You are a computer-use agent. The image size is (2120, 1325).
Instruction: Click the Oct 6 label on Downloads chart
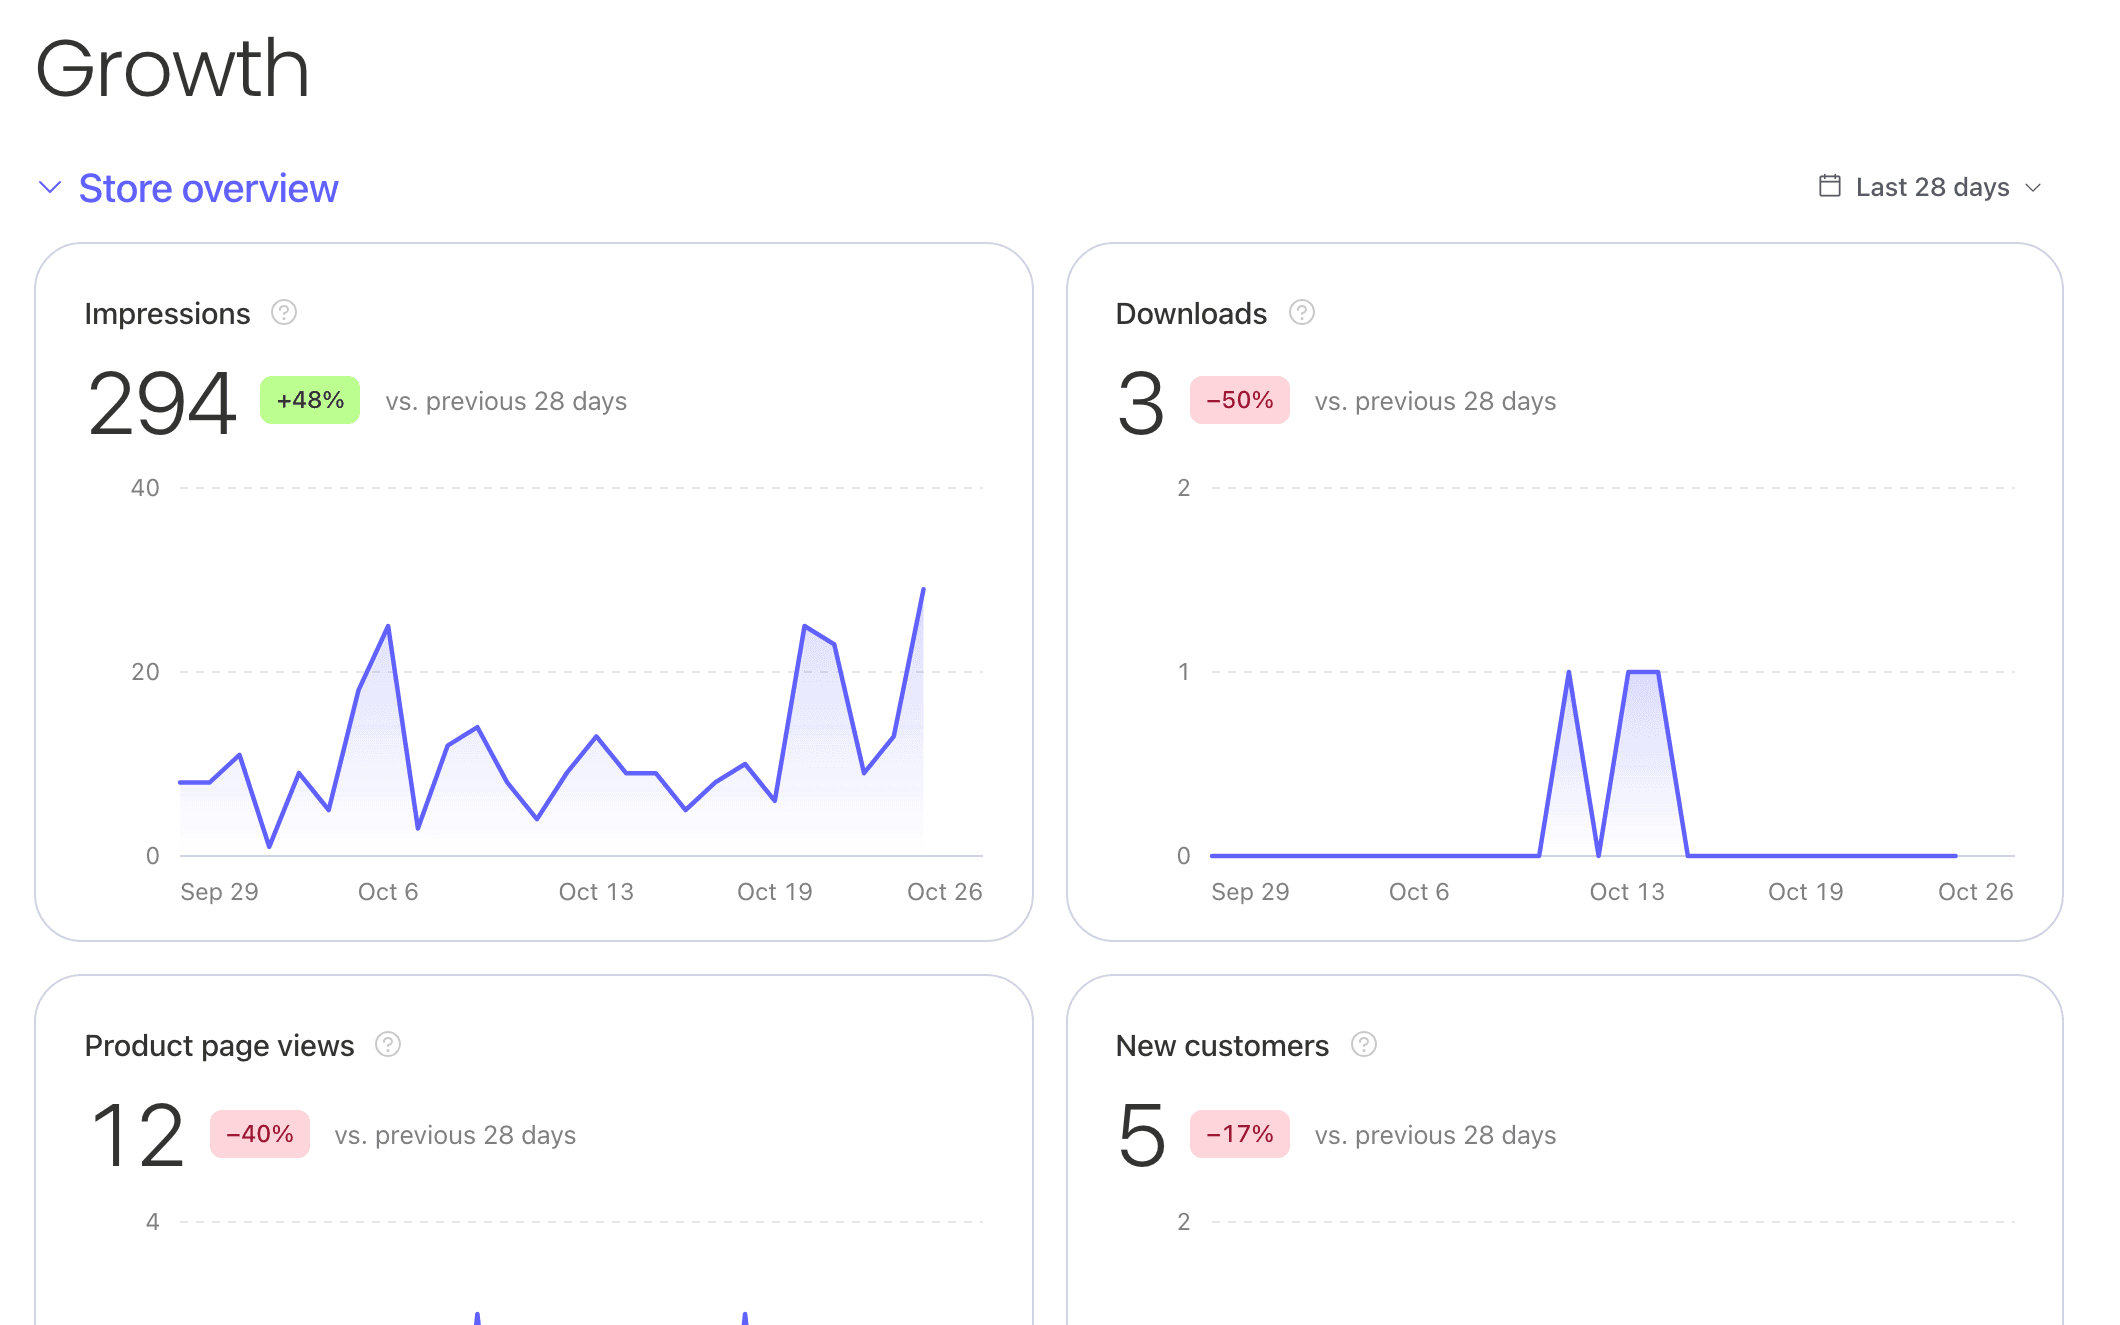[x=1418, y=892]
